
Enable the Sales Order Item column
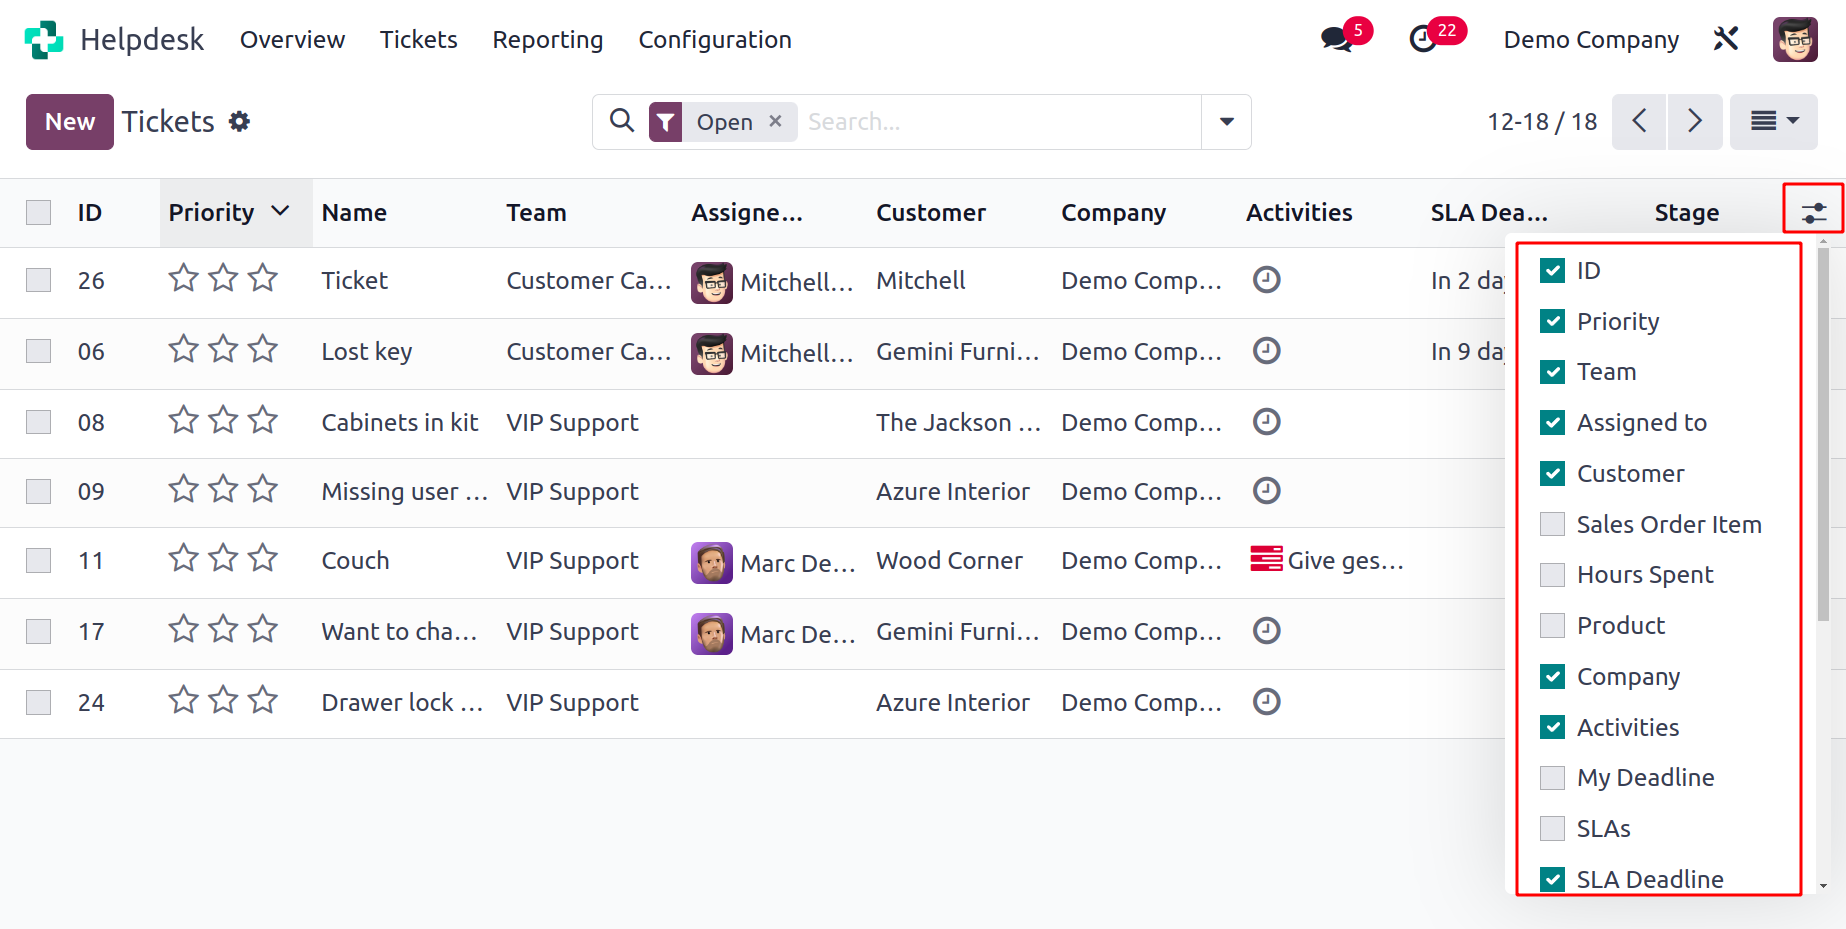pos(1552,524)
